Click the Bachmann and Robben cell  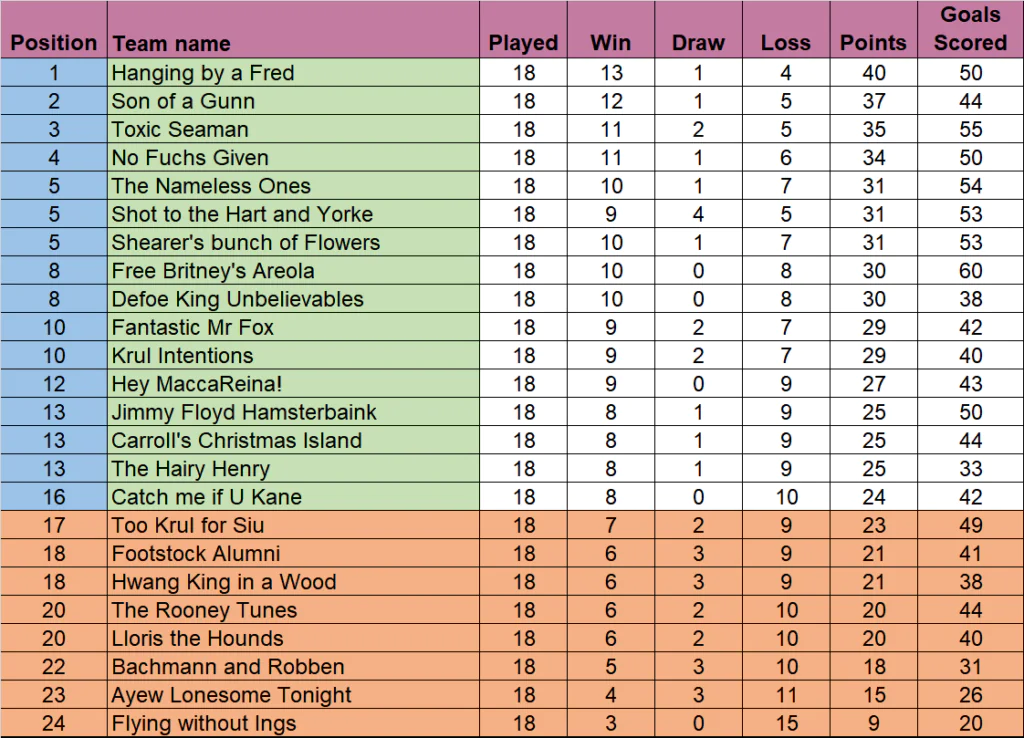[x=293, y=667]
